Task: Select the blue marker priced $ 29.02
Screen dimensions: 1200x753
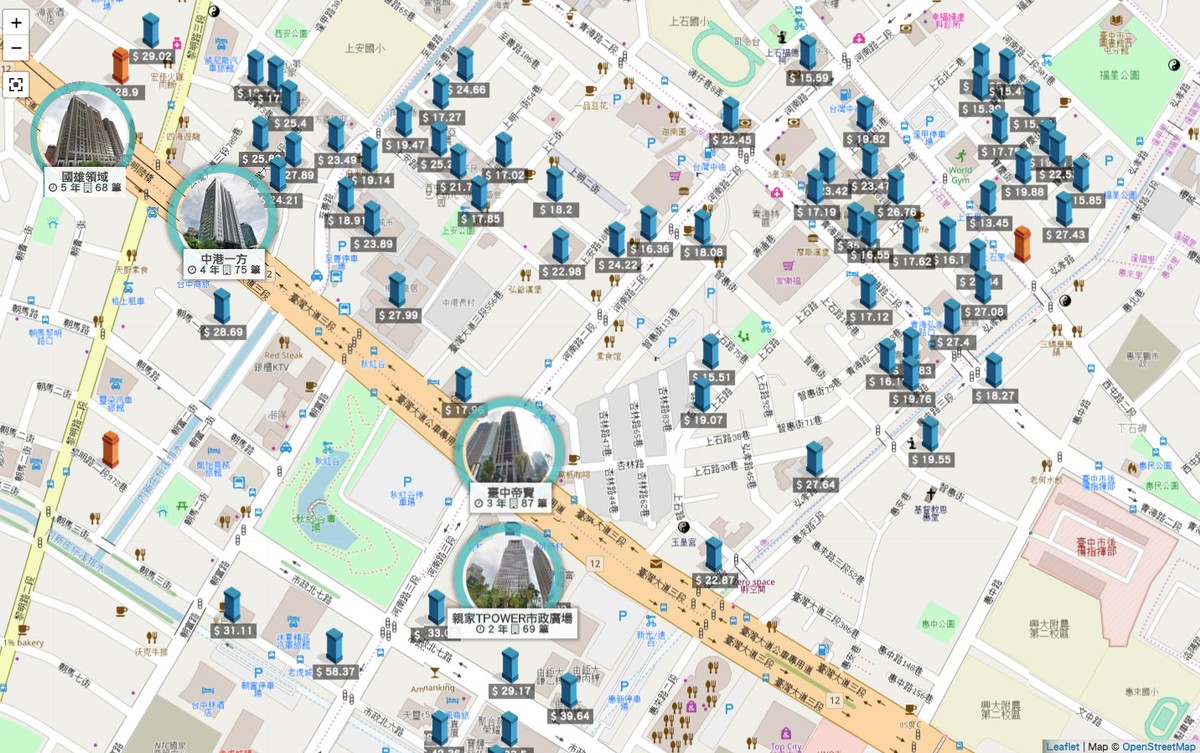Action: click(x=150, y=31)
